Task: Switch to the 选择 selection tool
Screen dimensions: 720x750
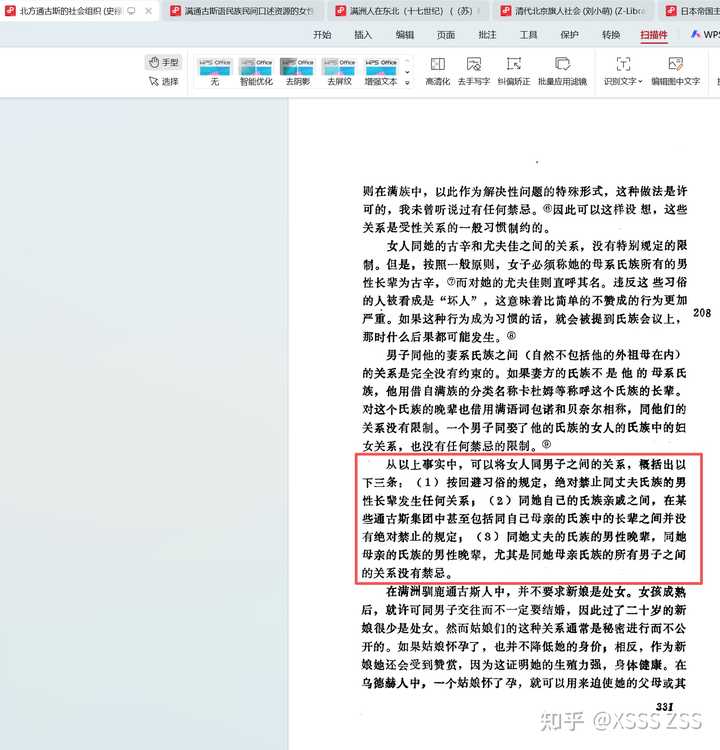Action: (163, 81)
